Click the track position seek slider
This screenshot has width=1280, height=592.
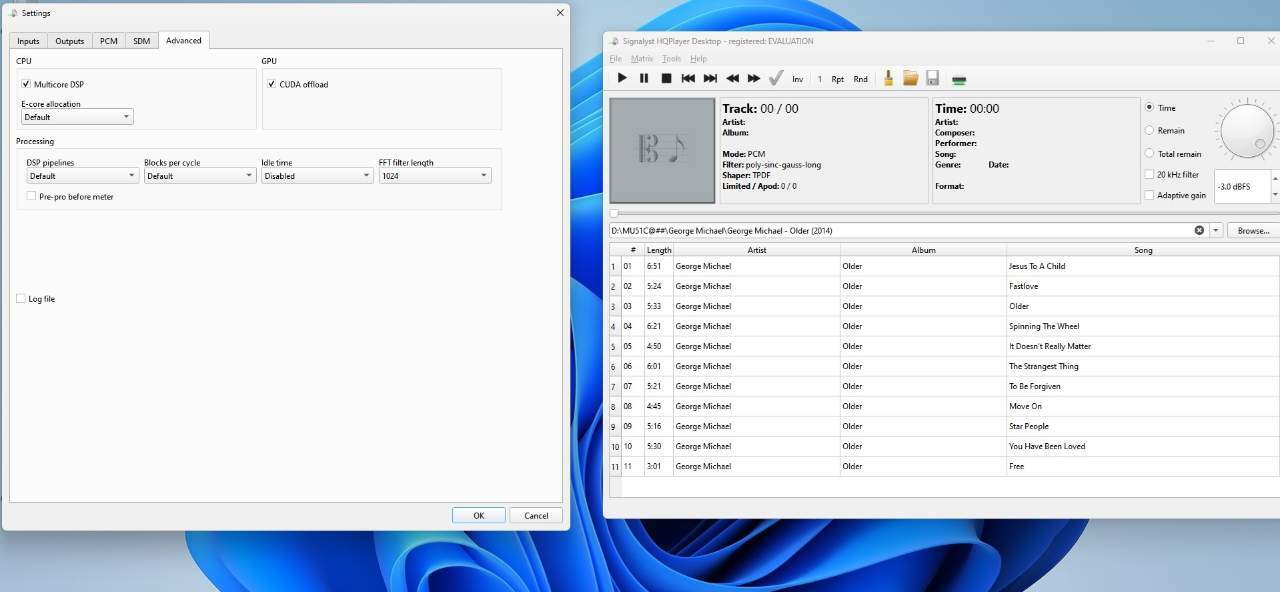(x=944, y=213)
